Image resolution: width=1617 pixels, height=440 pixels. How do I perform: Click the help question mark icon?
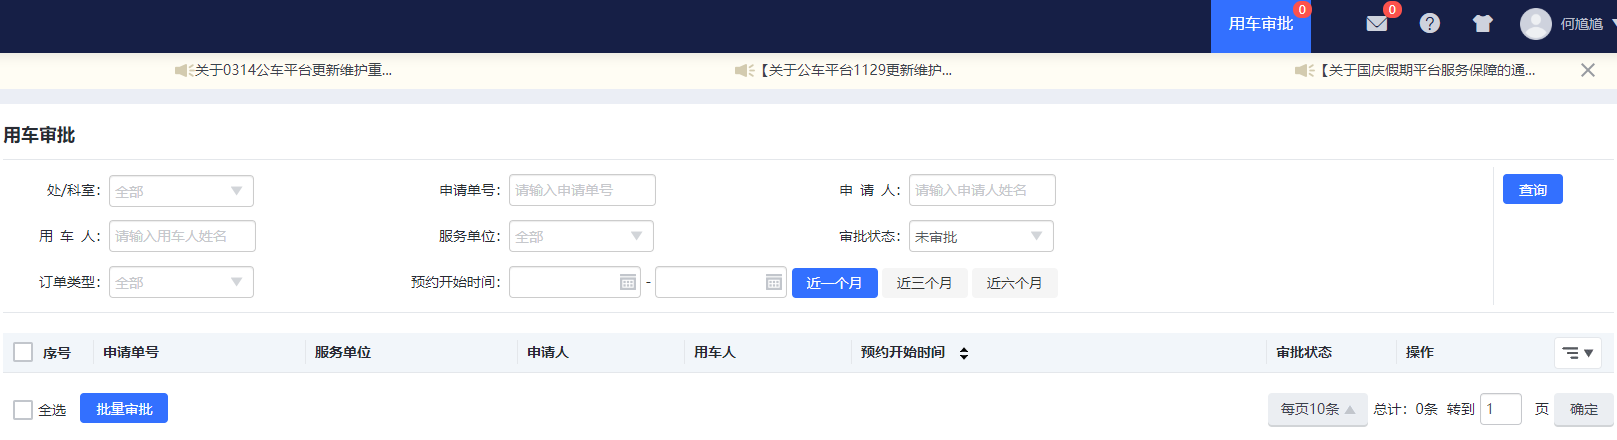pos(1430,23)
